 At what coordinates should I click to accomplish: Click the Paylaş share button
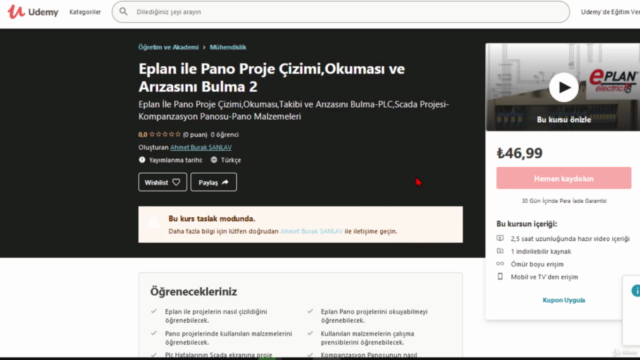[213, 182]
